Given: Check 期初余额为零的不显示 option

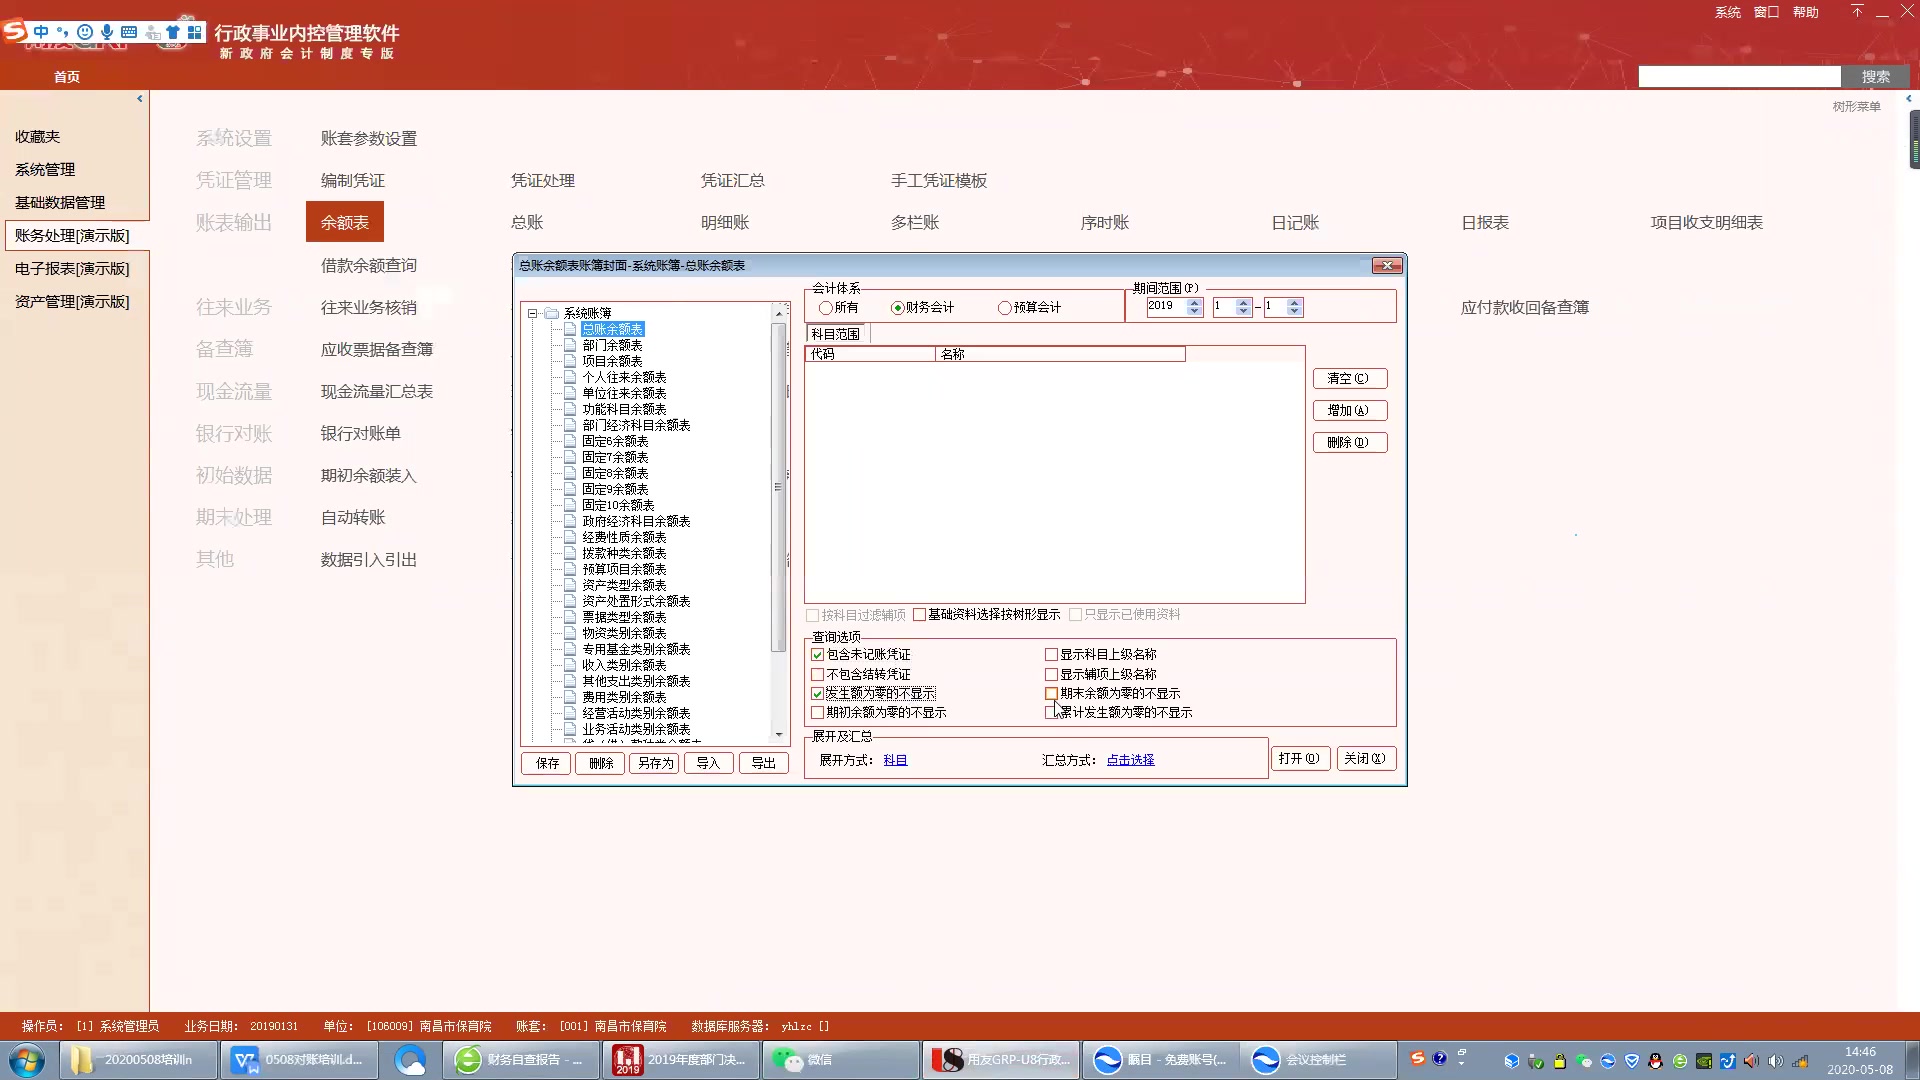Looking at the screenshot, I should pos(817,713).
